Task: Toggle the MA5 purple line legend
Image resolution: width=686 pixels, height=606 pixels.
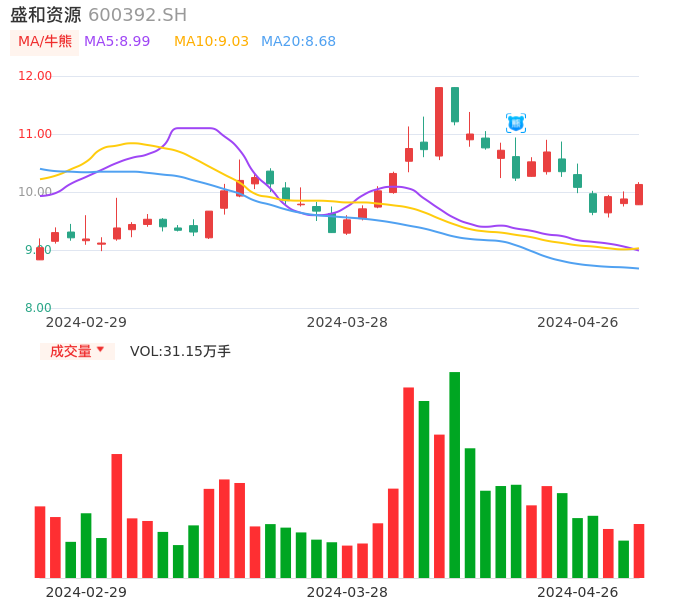Action: pyautogui.click(x=117, y=42)
